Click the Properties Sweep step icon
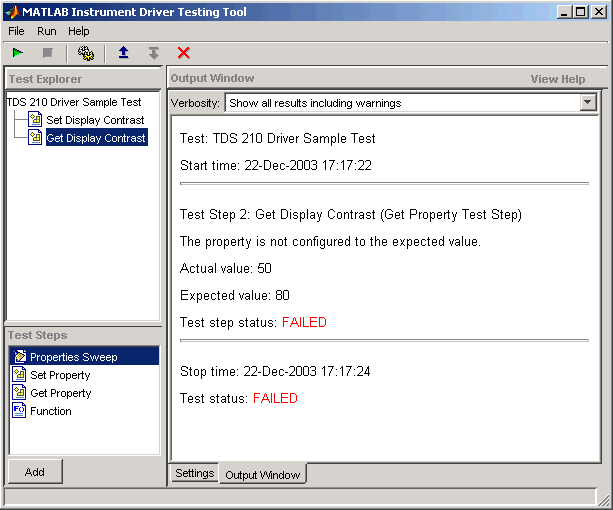The height and width of the screenshot is (510, 613). click(20, 356)
